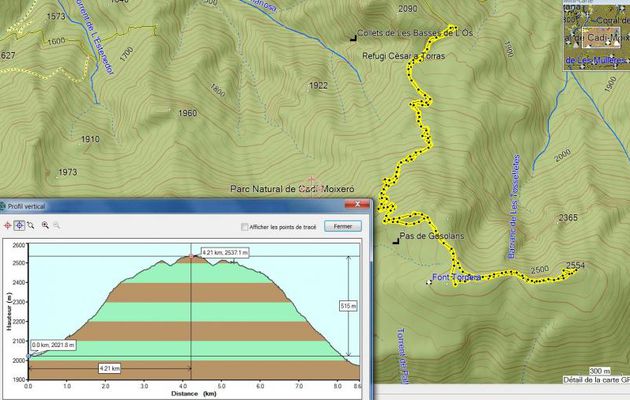Image resolution: width=630 pixels, height=400 pixels.
Task: Click the 515 m elevation gain label
Action: tap(348, 306)
